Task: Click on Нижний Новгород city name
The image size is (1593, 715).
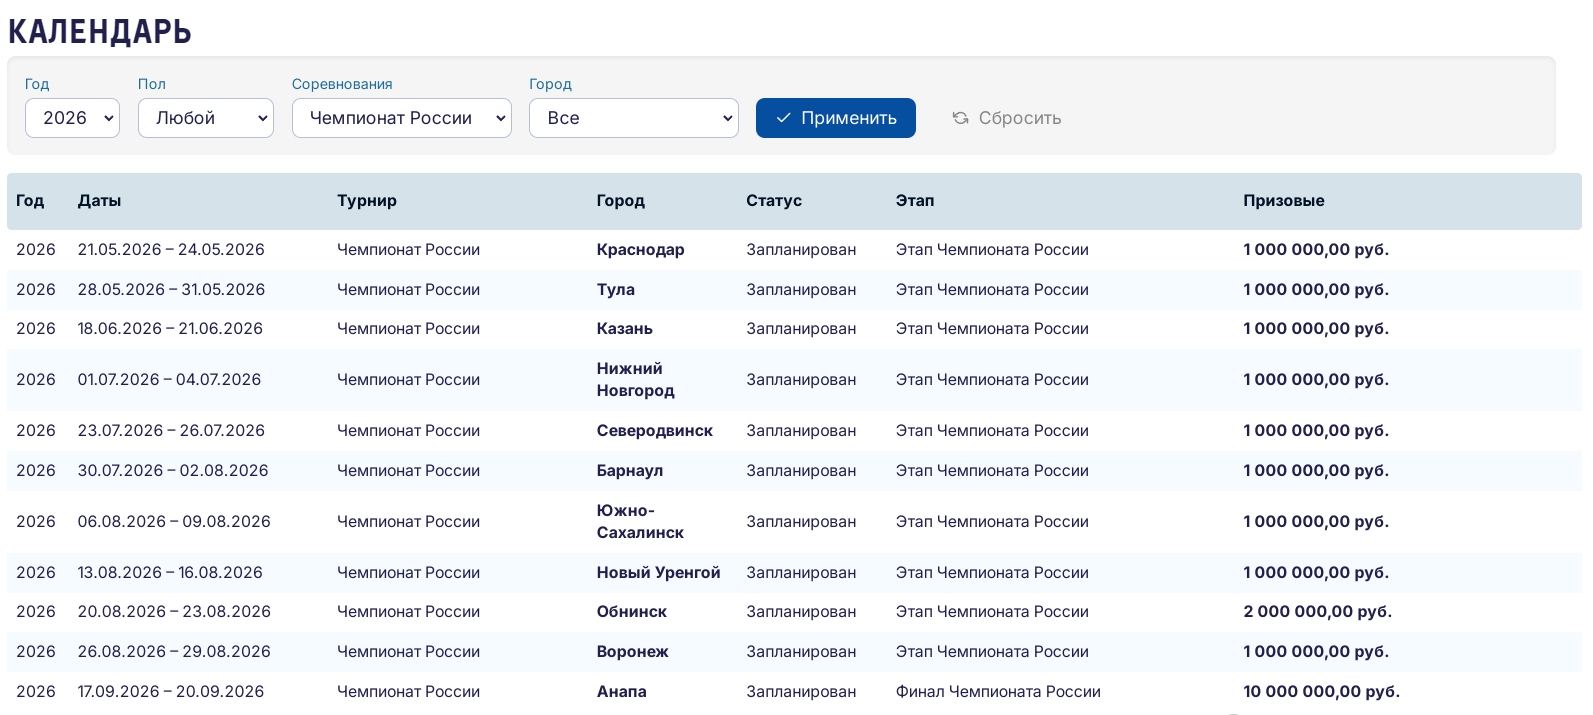Action: tap(635, 380)
